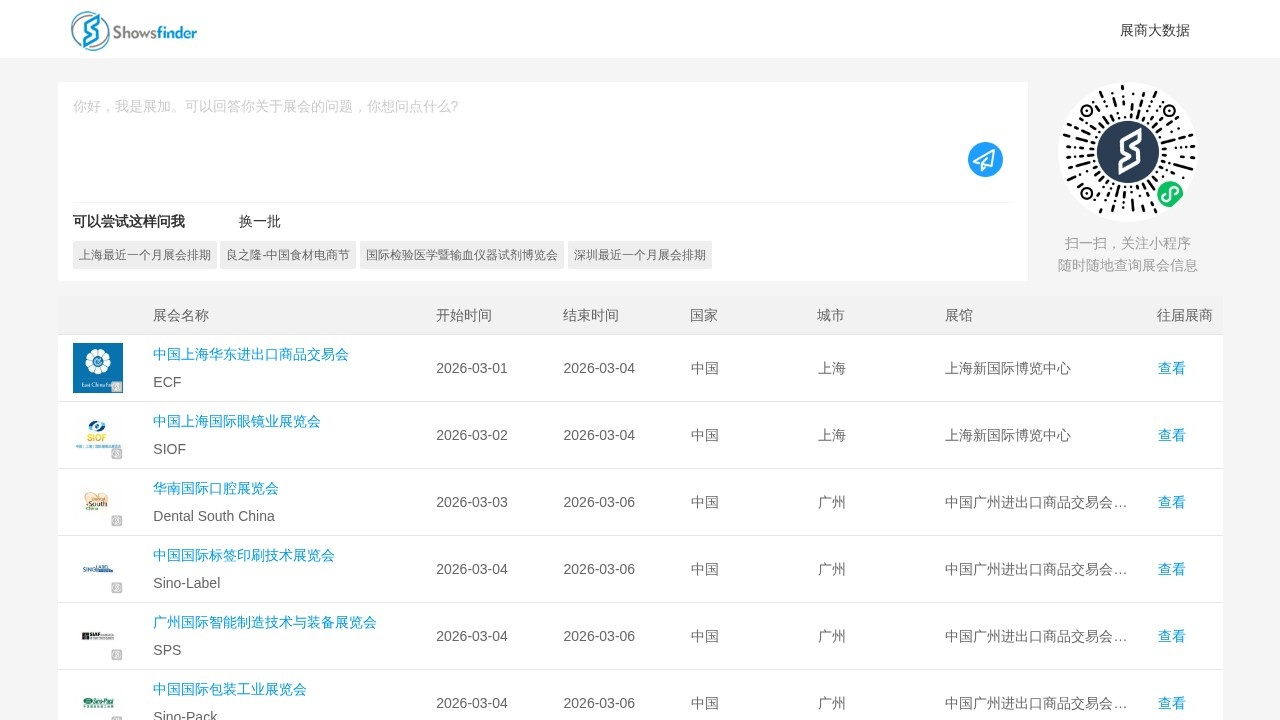Open 中国上海华东进出口商品交易会 link

pos(251,354)
